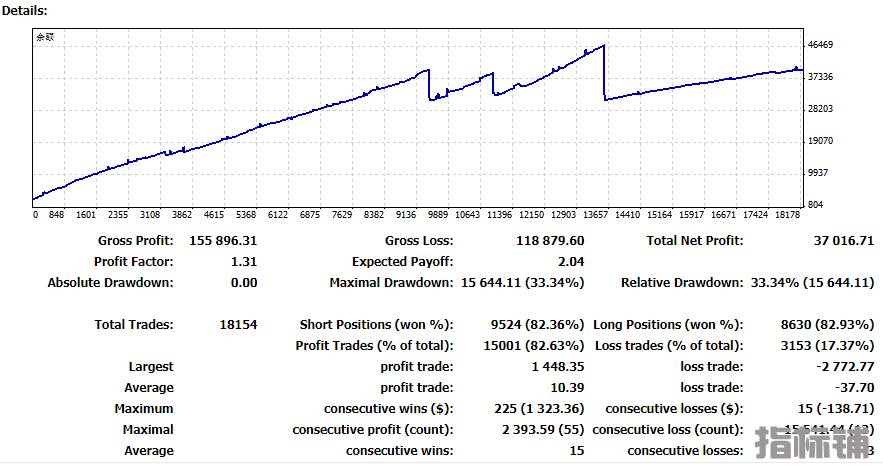The height and width of the screenshot is (467, 883).
Task: Click the consecutive losses ($): label
Action: [x=674, y=408]
